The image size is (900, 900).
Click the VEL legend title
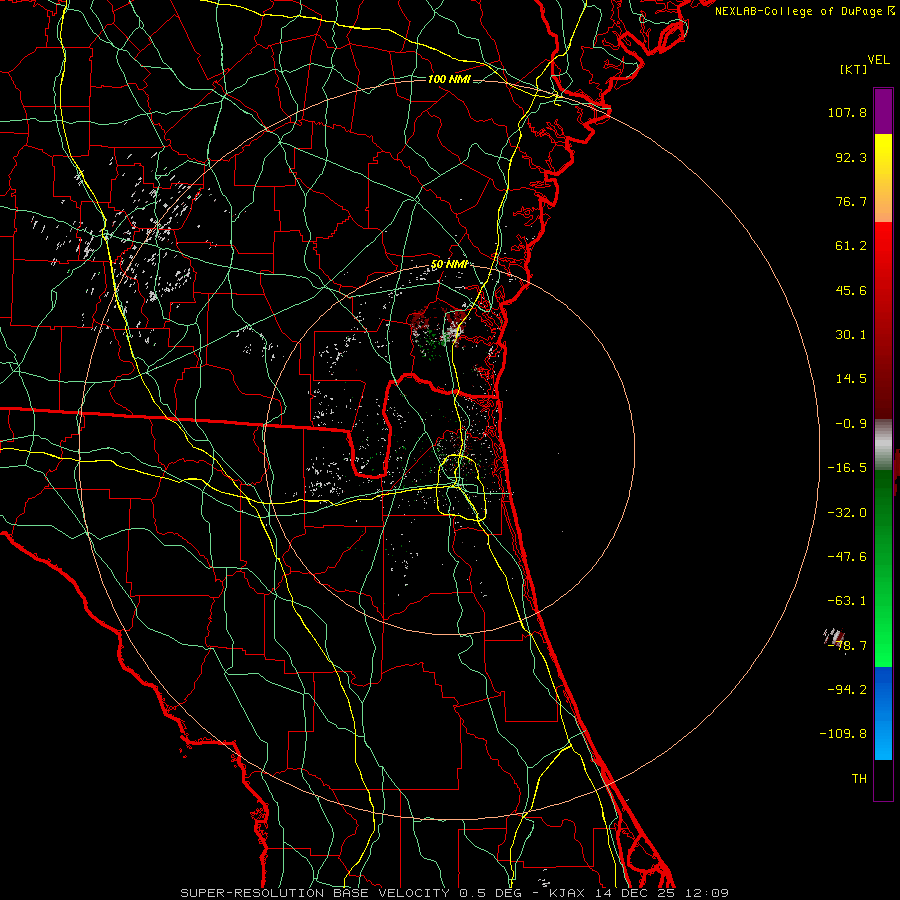click(x=878, y=60)
